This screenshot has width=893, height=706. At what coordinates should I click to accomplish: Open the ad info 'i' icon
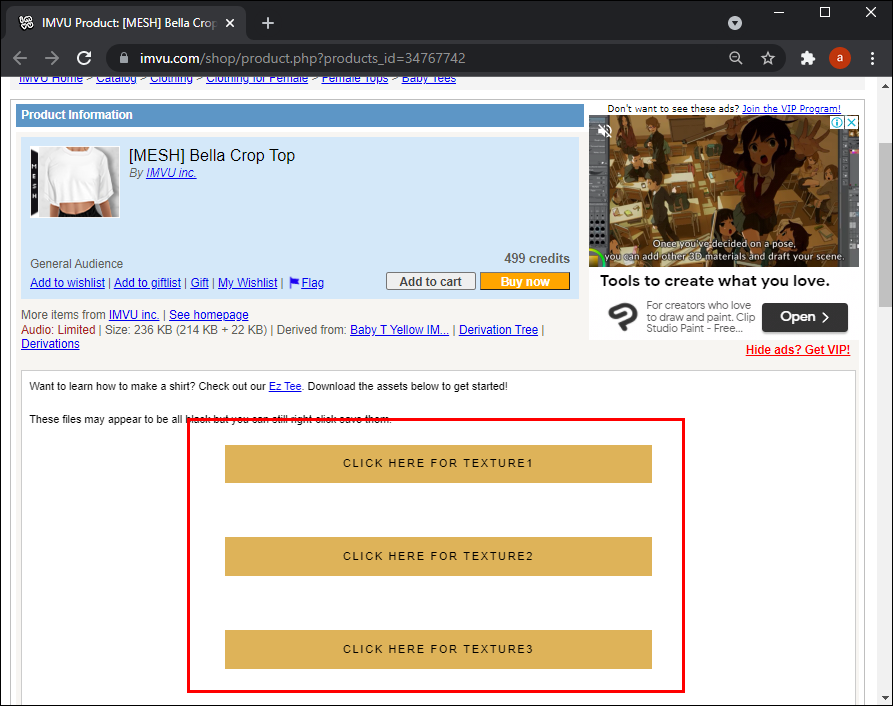coord(837,122)
